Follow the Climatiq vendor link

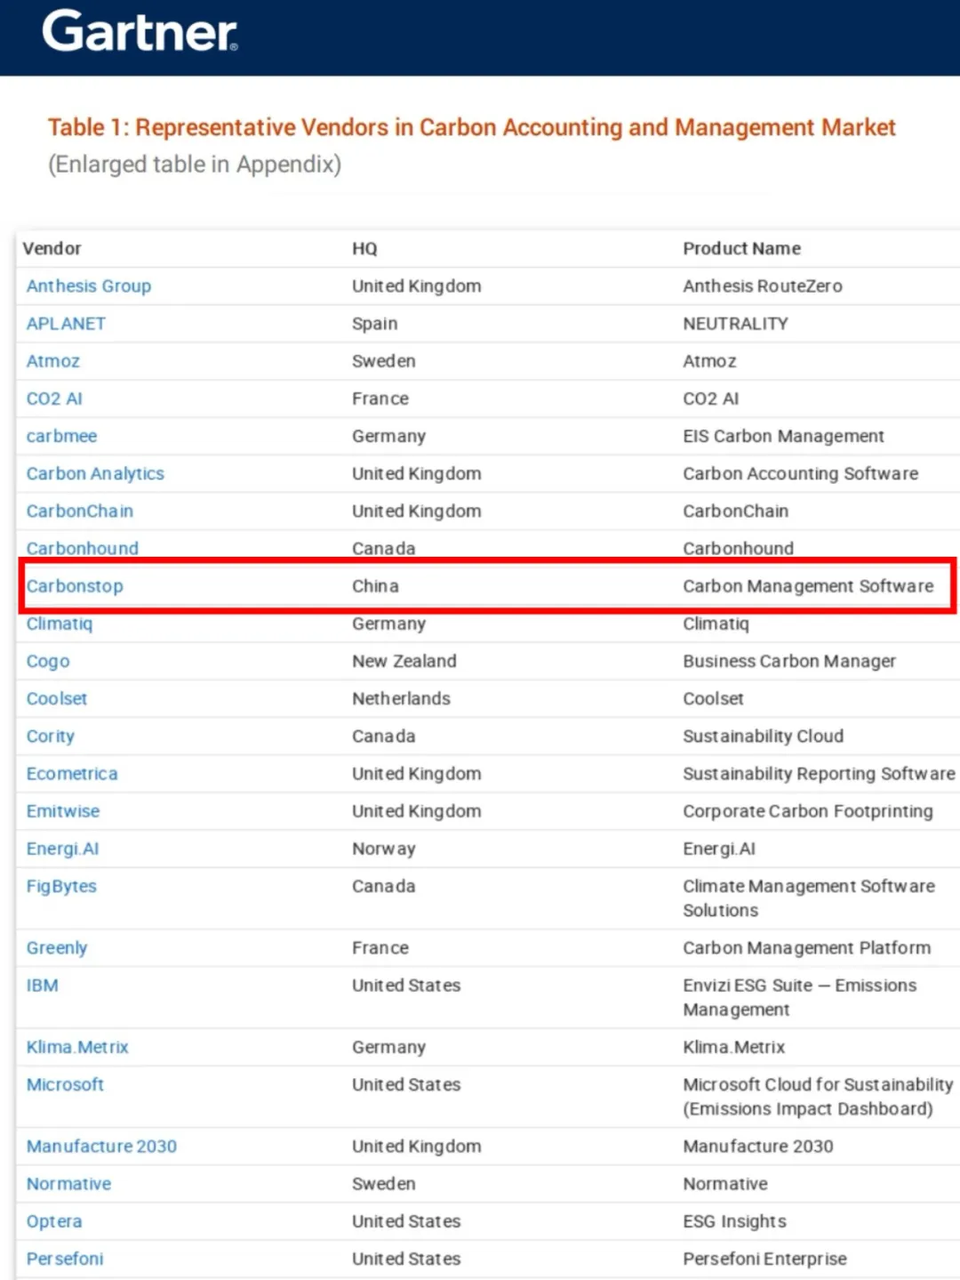[59, 624]
